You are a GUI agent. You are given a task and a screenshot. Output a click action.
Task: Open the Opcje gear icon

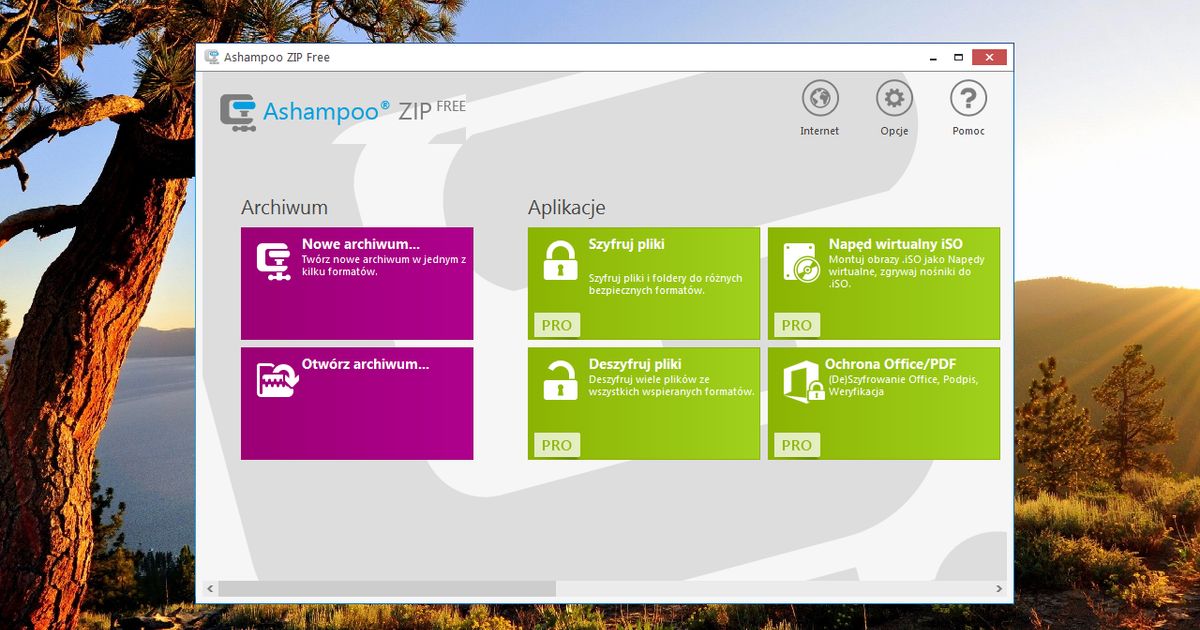[x=894, y=98]
